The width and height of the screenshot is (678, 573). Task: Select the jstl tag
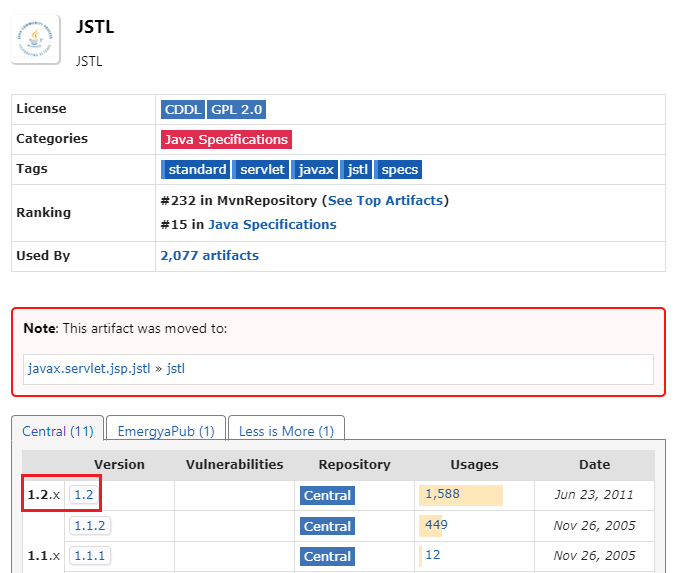(x=356, y=169)
